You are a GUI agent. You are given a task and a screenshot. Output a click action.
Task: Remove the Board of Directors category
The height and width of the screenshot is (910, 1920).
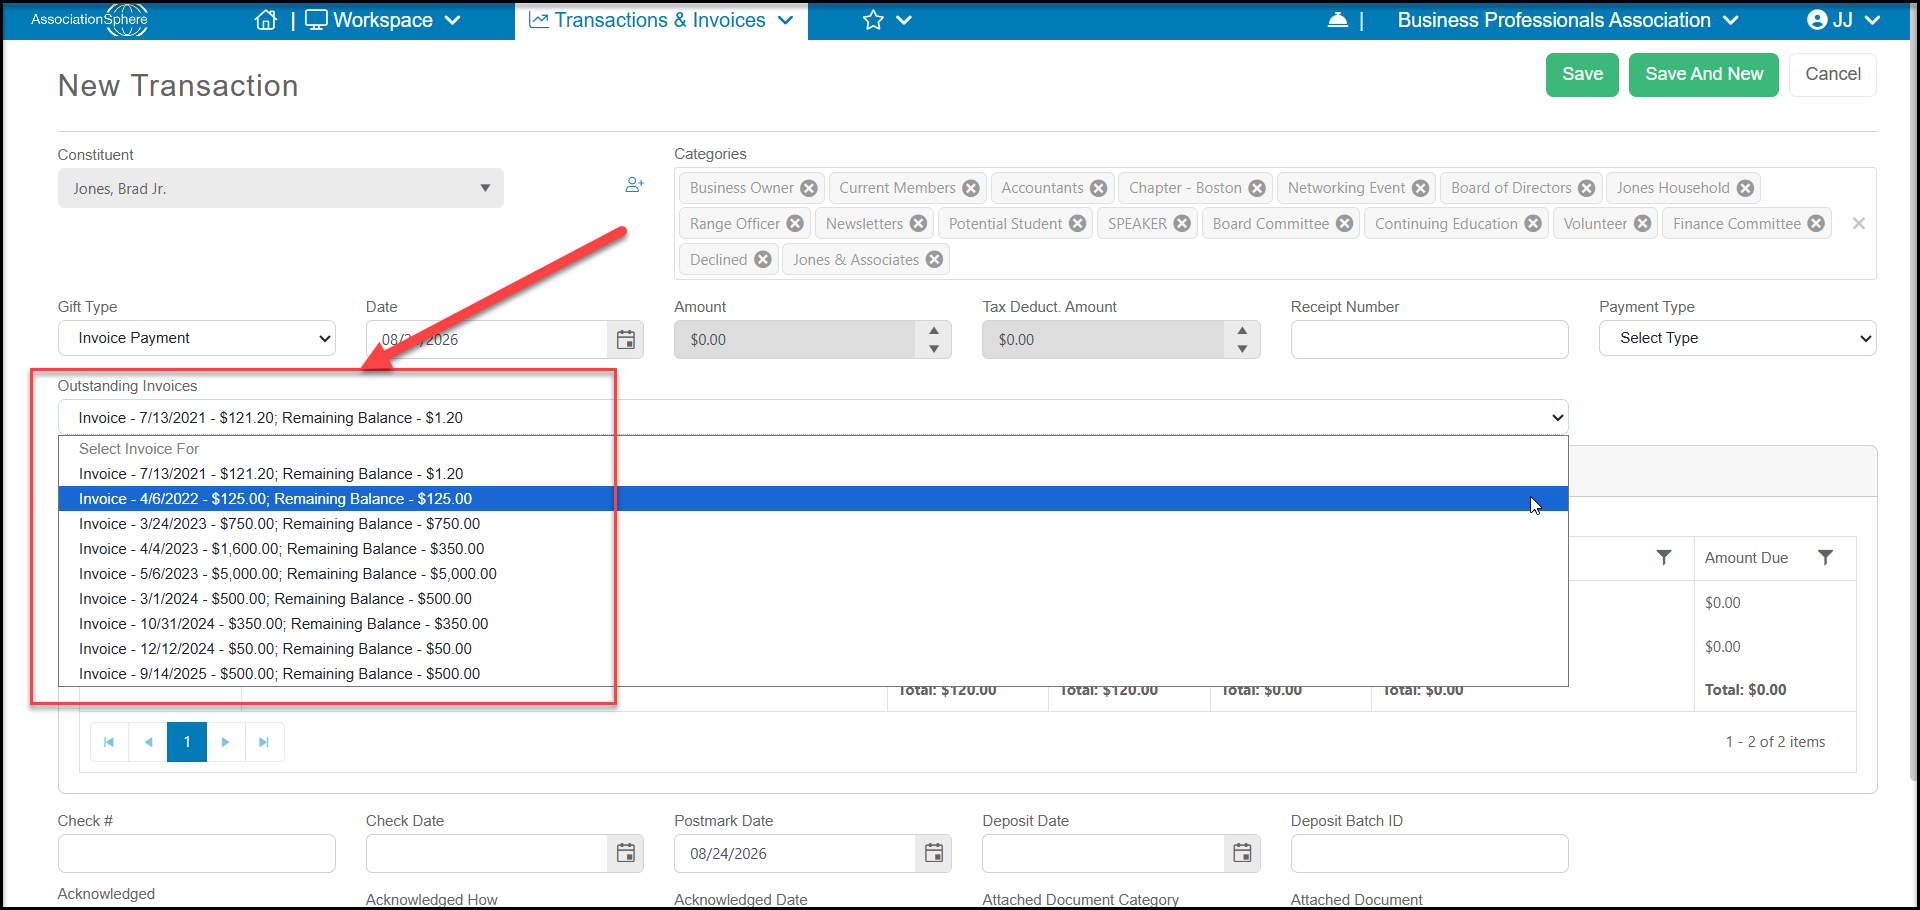point(1587,188)
